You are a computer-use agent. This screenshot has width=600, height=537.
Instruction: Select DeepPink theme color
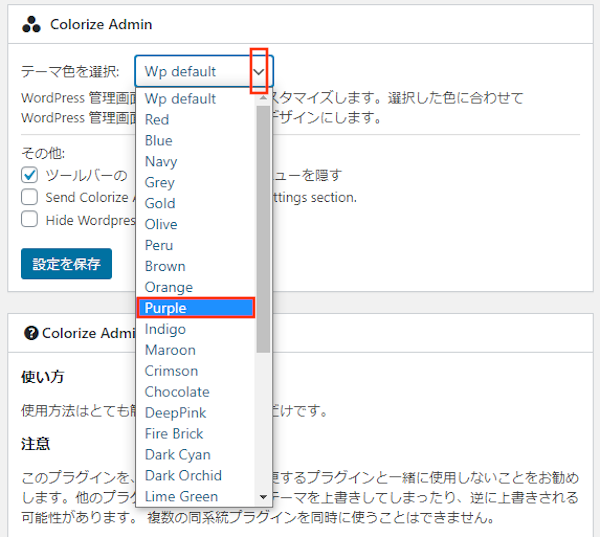(196, 413)
